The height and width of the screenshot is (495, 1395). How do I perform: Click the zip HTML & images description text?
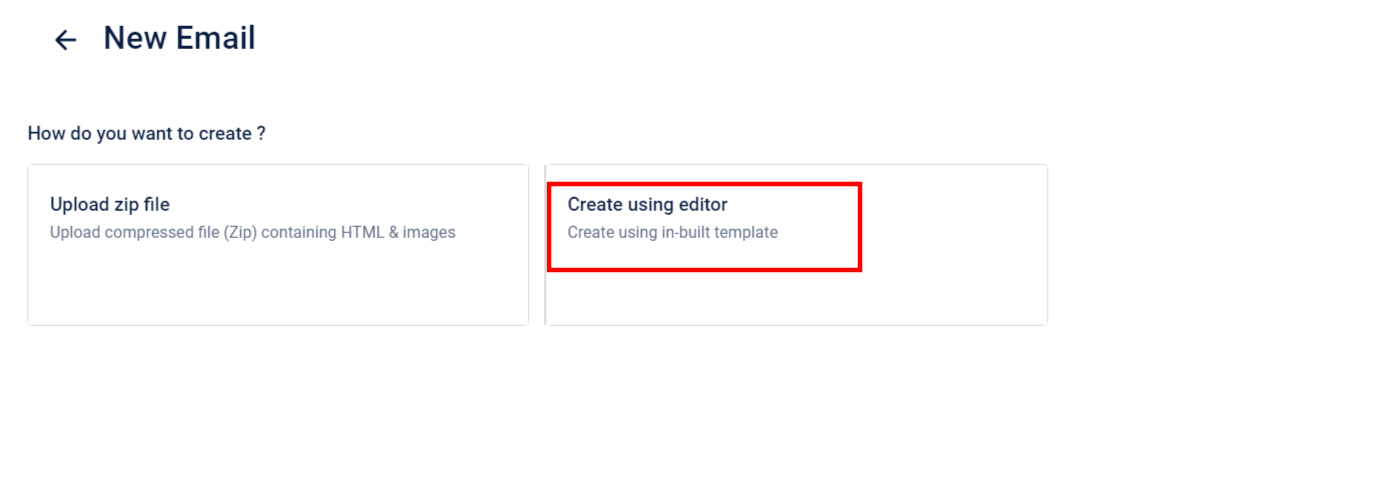coord(253,232)
